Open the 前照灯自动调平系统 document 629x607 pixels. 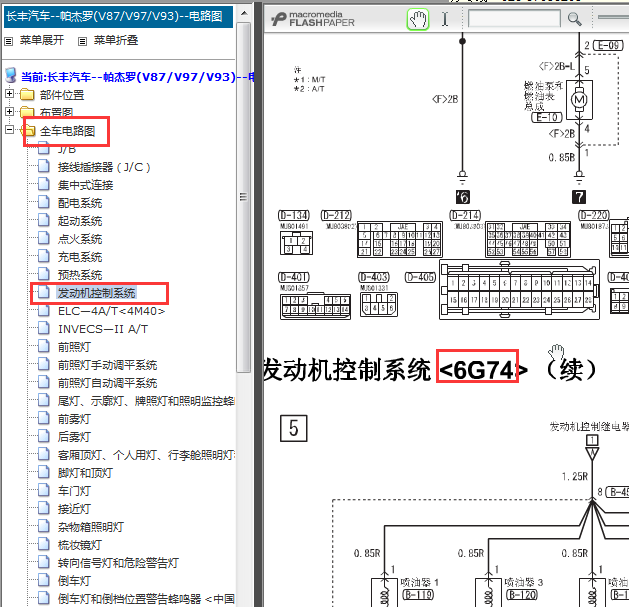107,383
